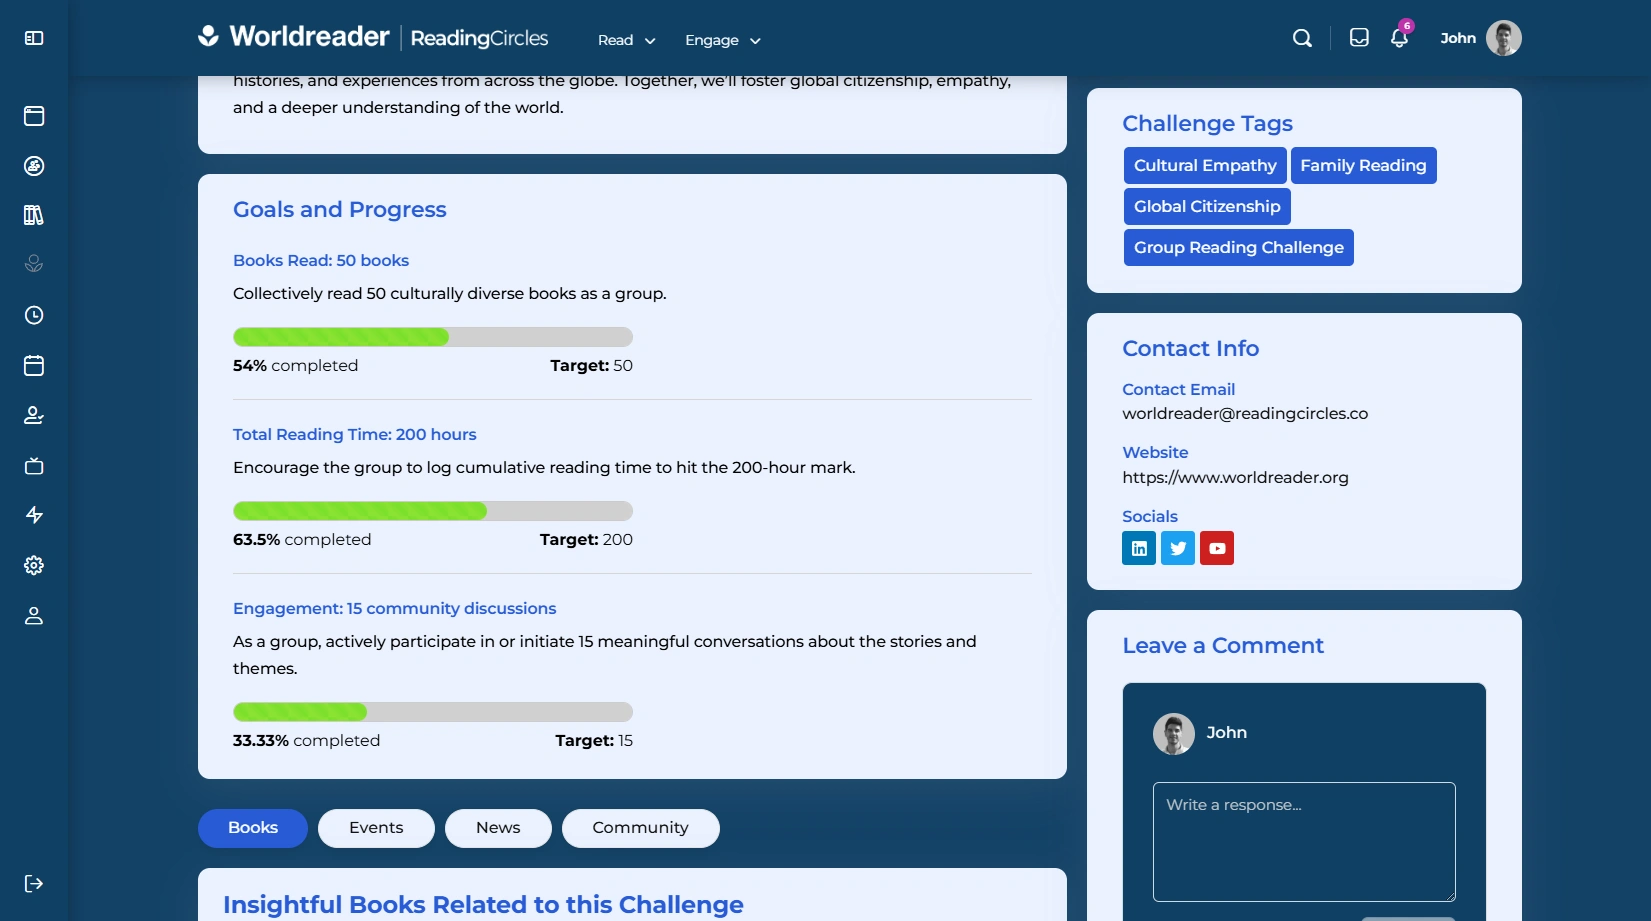1651x921 pixels.
Task: Open the inbox icon in the header
Action: pyautogui.click(x=1359, y=37)
